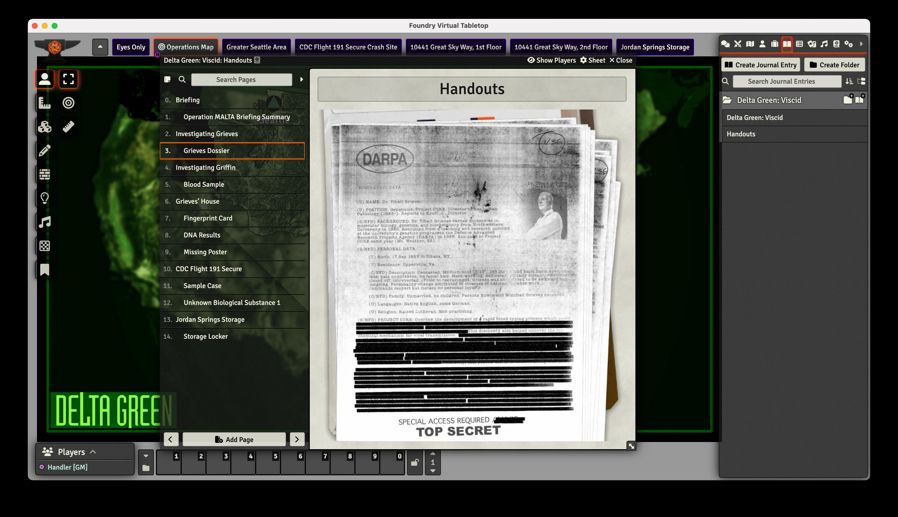Toggle journal sort mode icon

[x=849, y=81]
